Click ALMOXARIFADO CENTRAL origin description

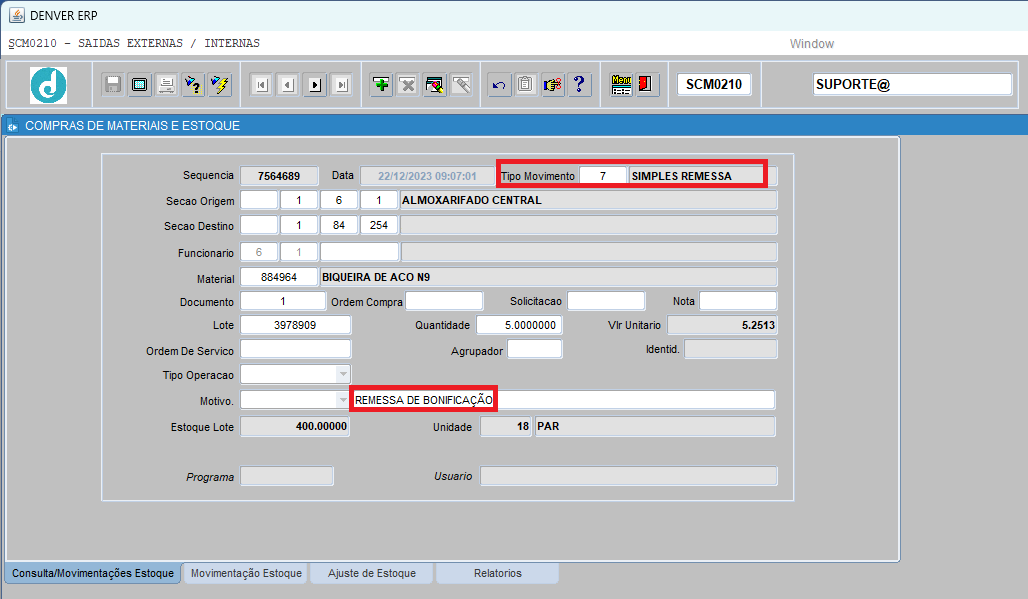click(589, 200)
